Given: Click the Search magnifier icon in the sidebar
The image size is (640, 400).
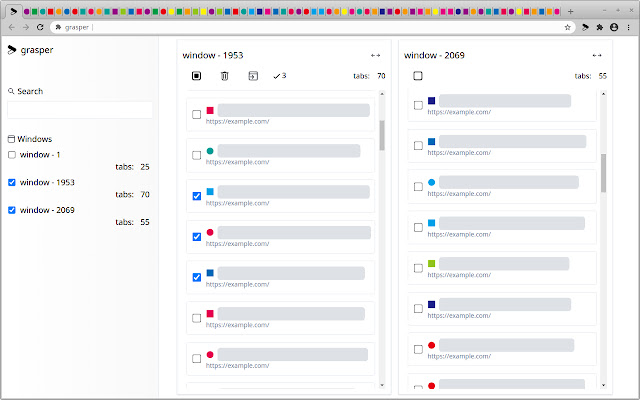Looking at the screenshot, I should 11,91.
